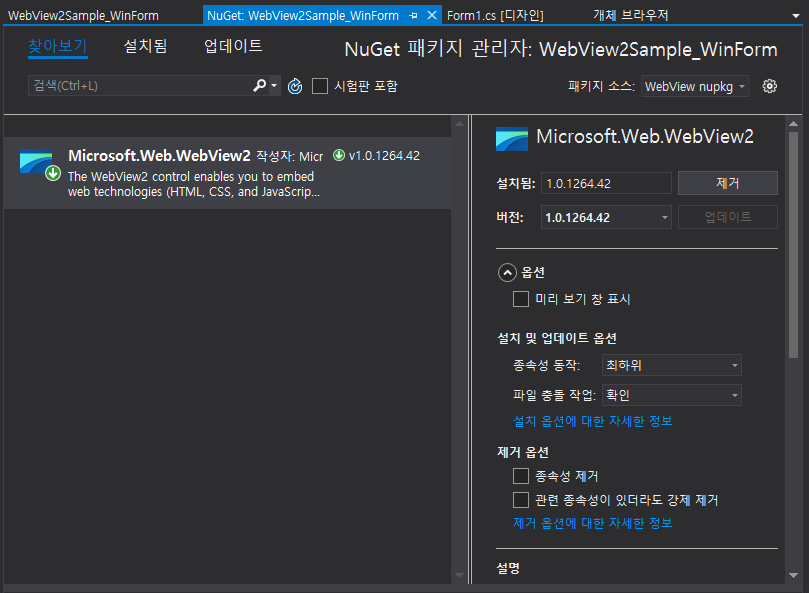The width and height of the screenshot is (809, 593).
Task: Open 제거 옵션에 대한 자세한 정보 link
Action: 592,523
